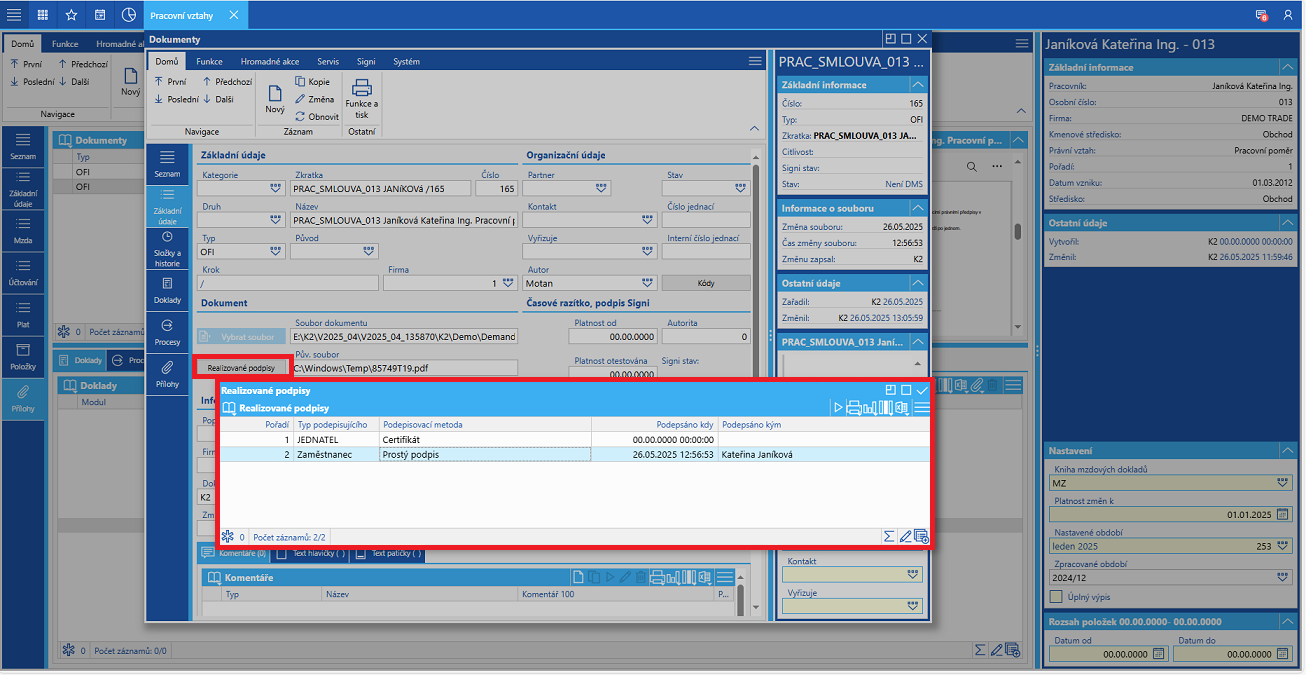Image resolution: width=1306 pixels, height=675 pixels.
Task: Confirm Realizované podpisy with checkmark icon
Action: 921,390
